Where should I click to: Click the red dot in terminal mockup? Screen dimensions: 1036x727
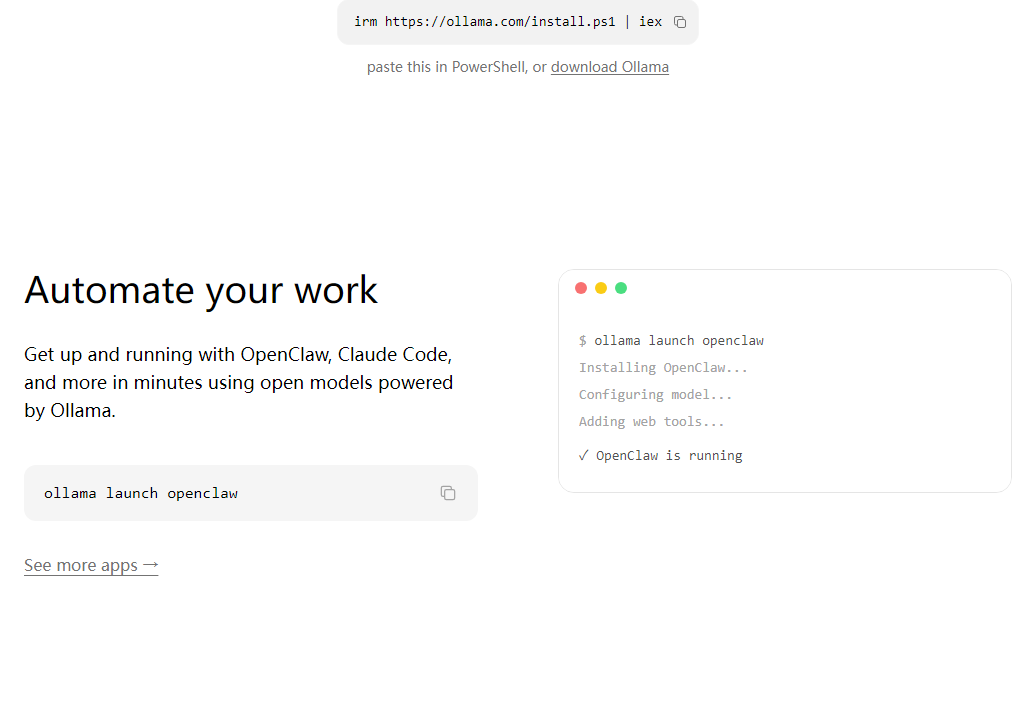click(x=581, y=288)
